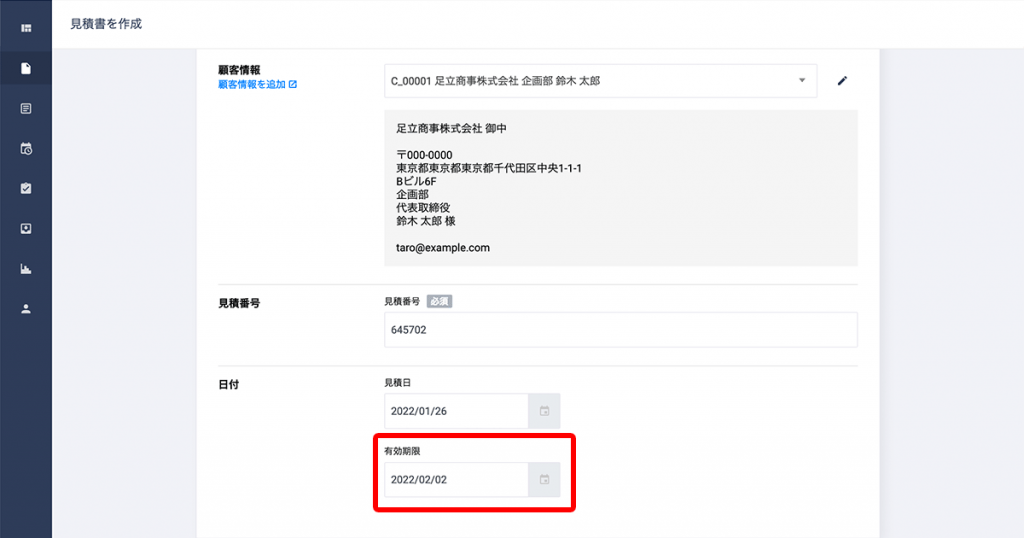Click the 企画部 line in address box
This screenshot has height=538, width=1024.
[413, 195]
